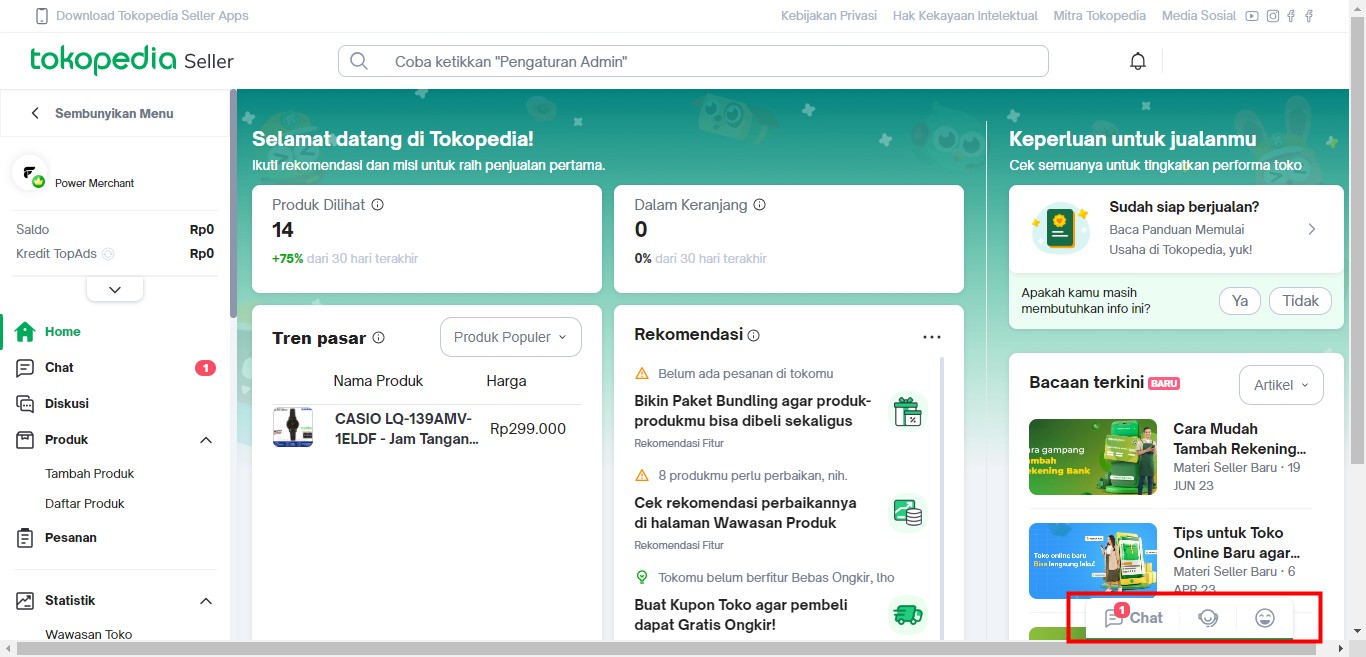Click the Diskusi speech bubbles icon

click(26, 404)
